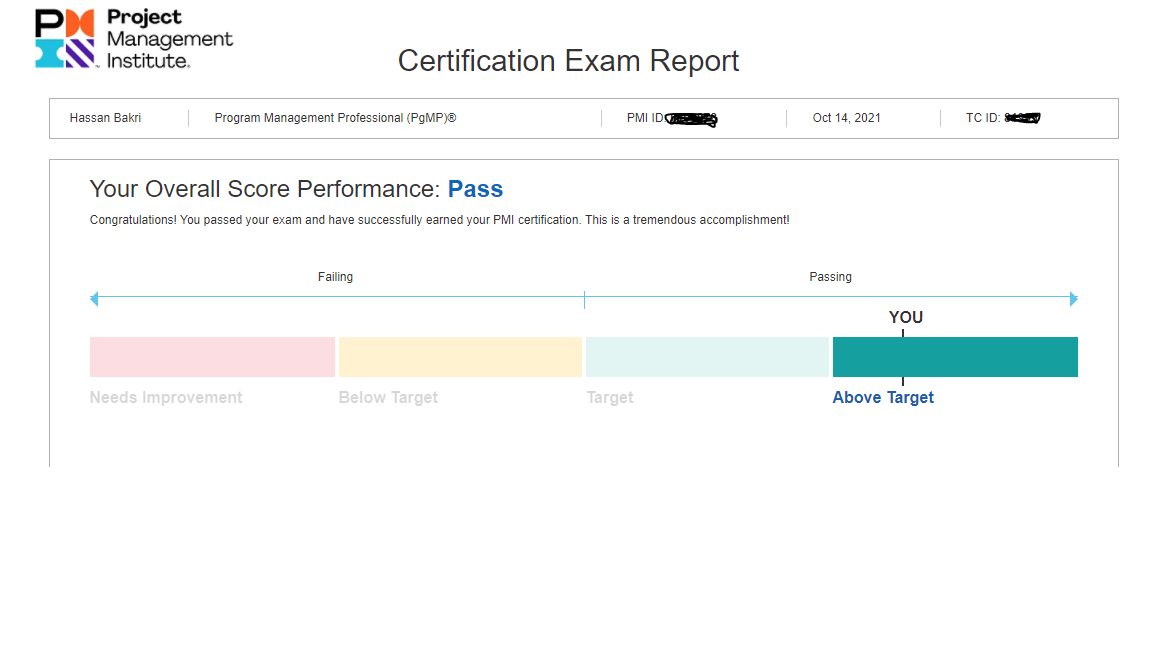Click the exam date Oct 14, 2021

point(846,118)
